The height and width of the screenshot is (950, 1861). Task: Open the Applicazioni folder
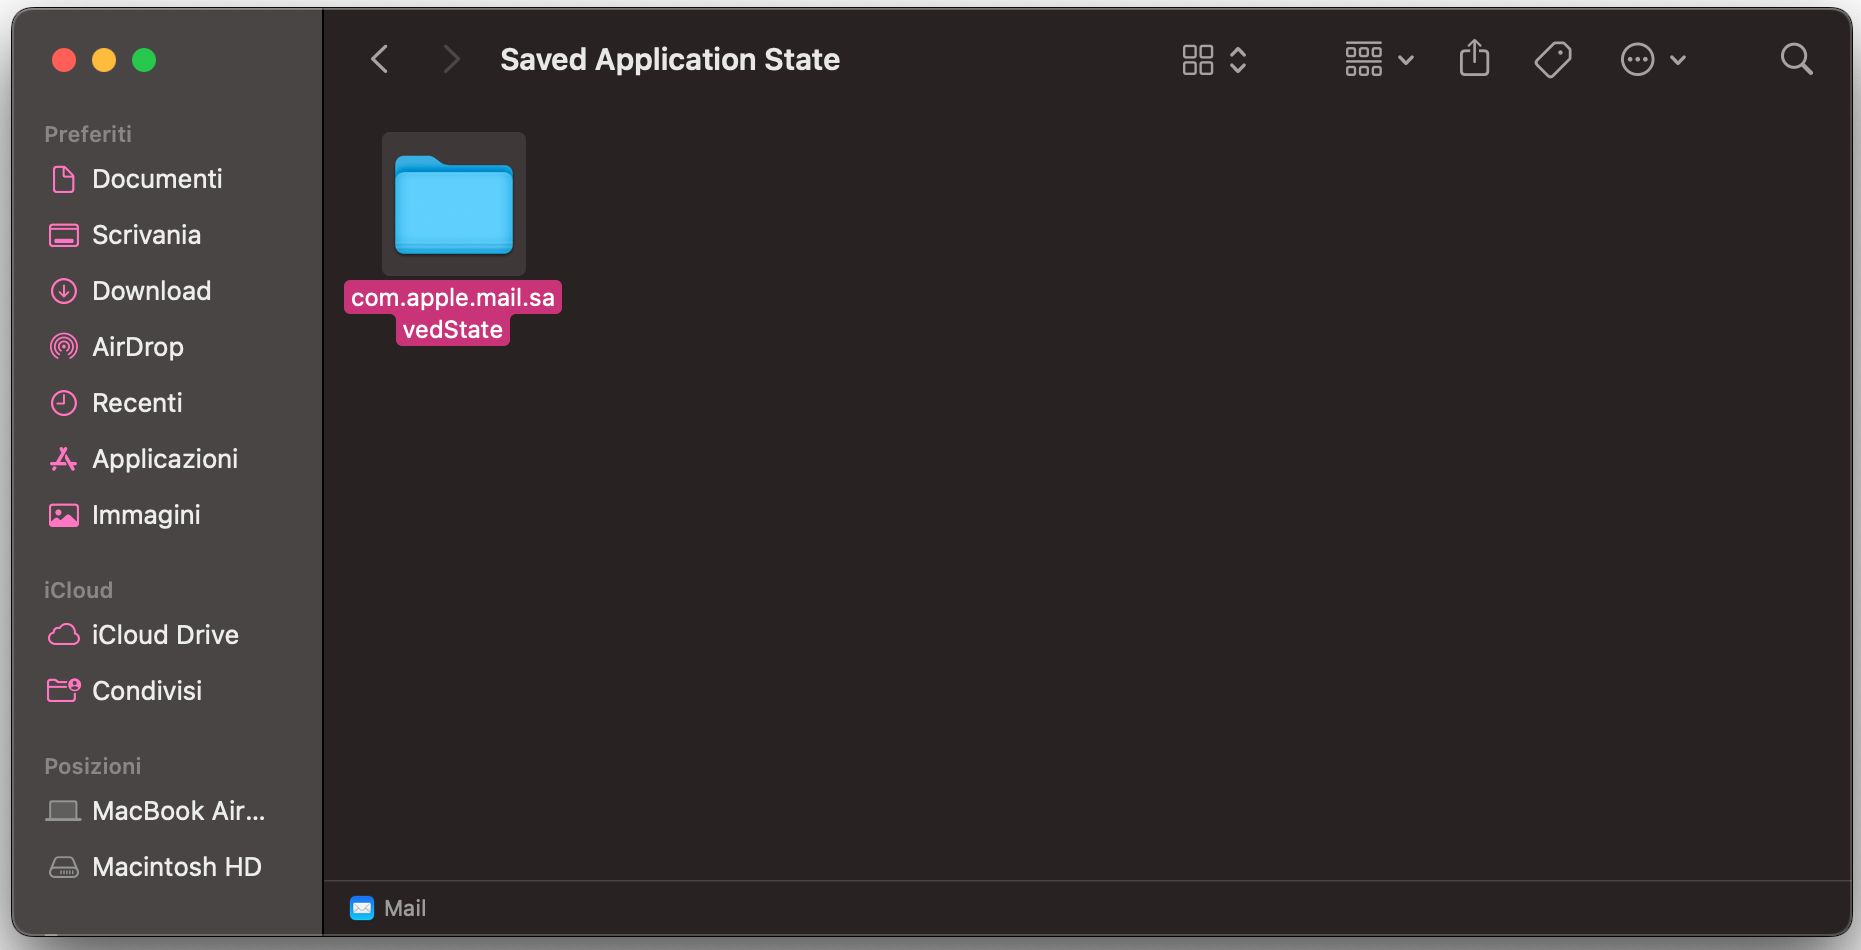[x=164, y=459]
